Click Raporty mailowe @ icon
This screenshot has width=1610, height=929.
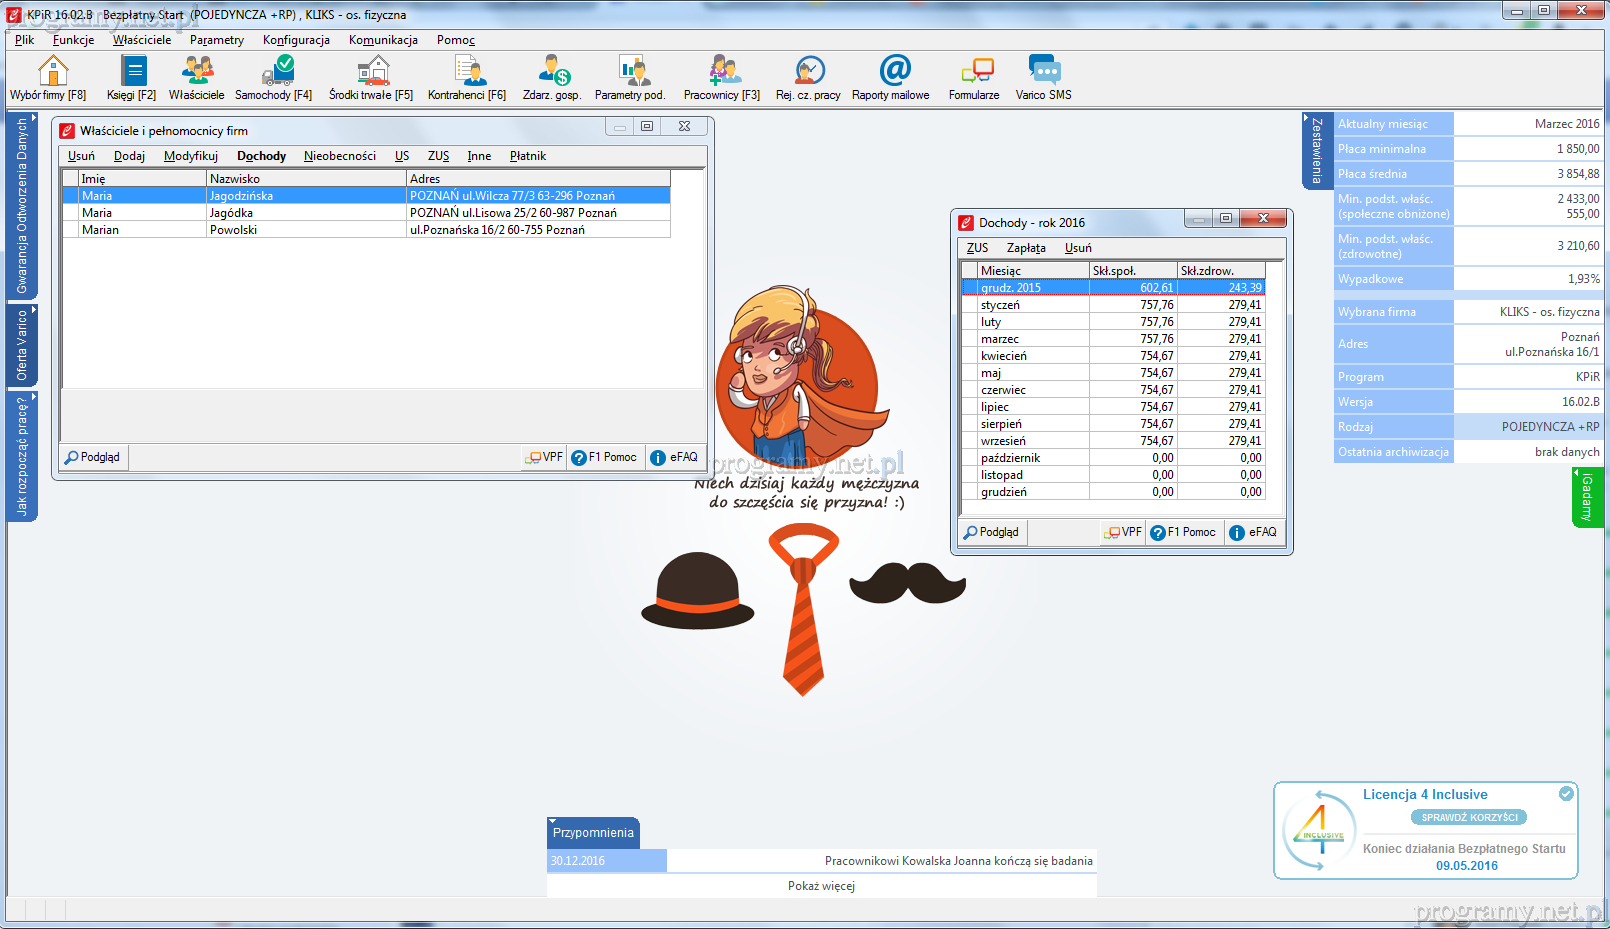tap(894, 71)
